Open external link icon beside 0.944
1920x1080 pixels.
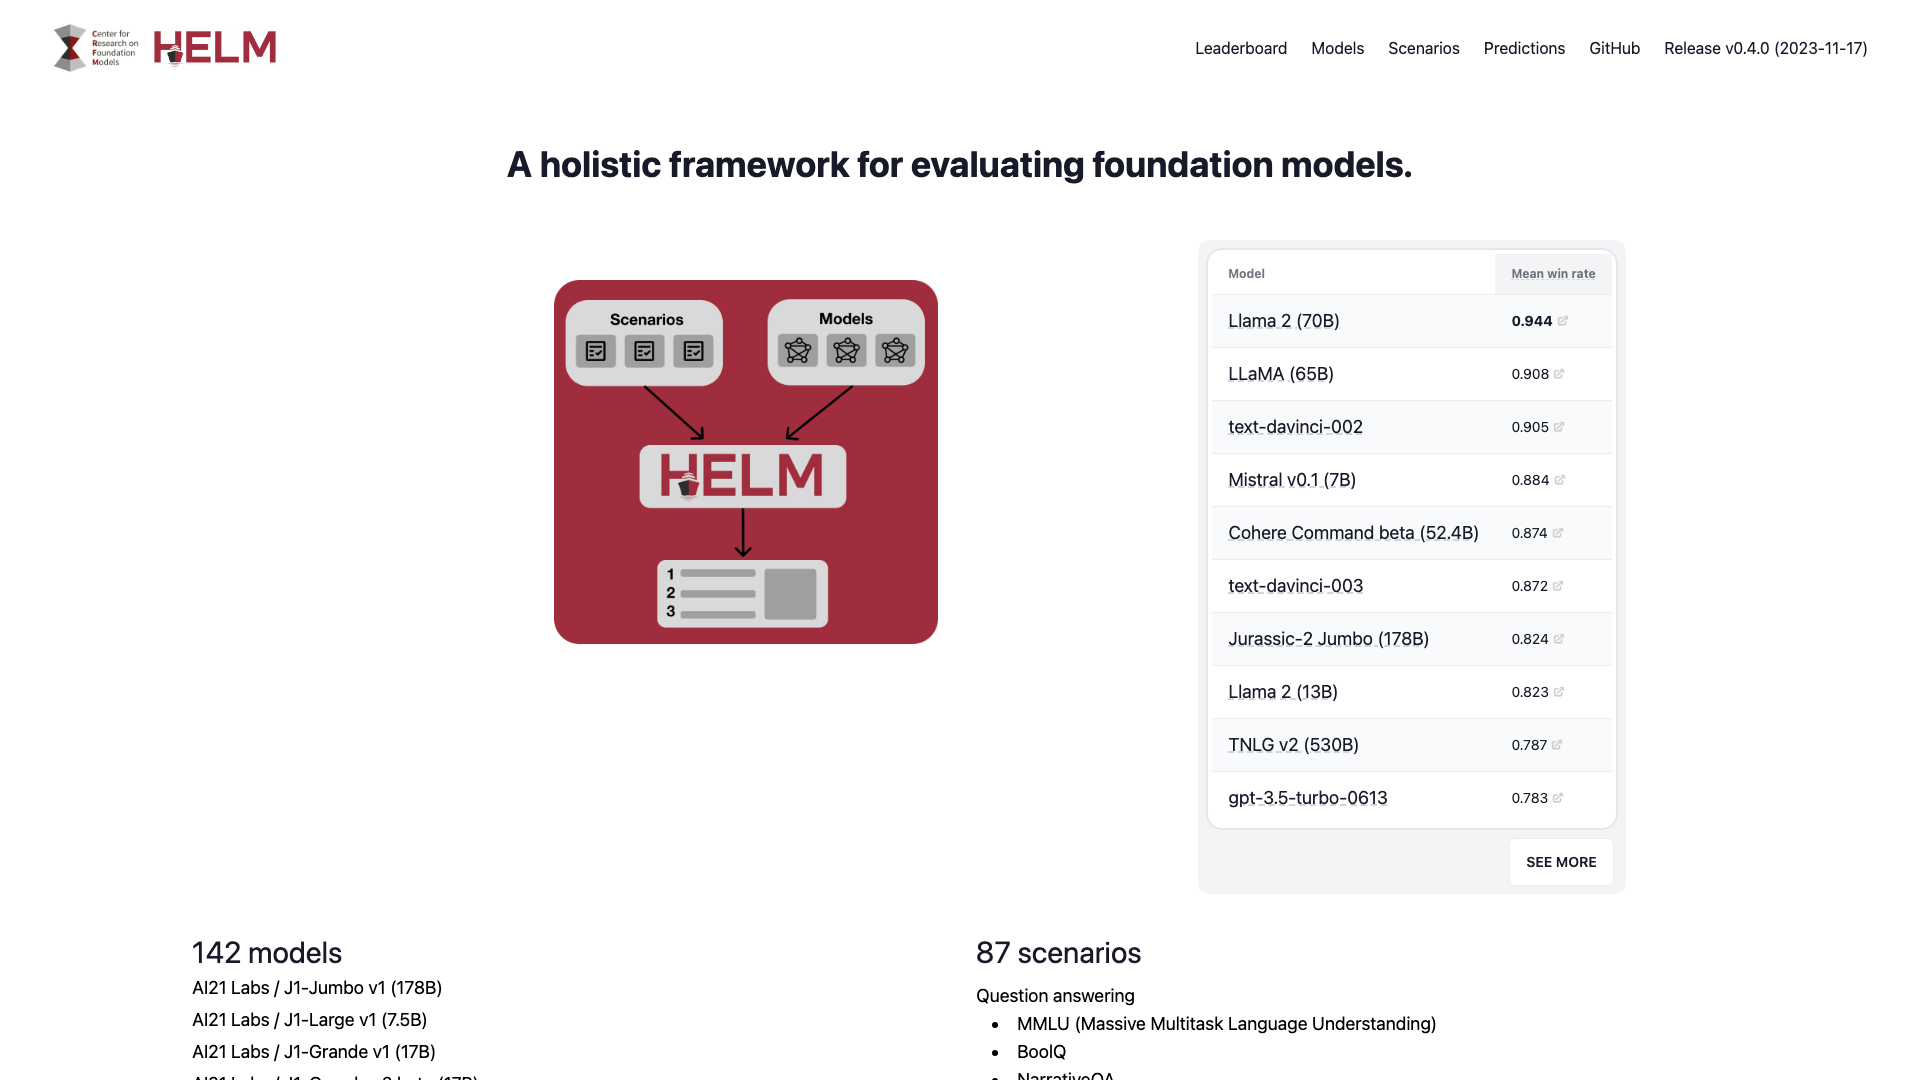[x=1563, y=321]
